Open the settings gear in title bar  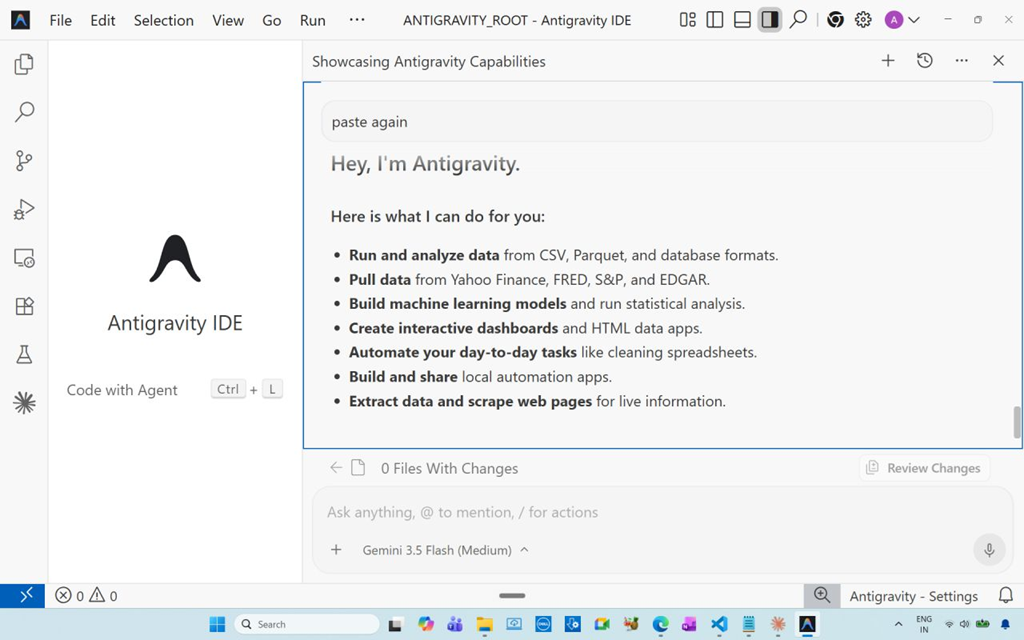[x=863, y=20]
